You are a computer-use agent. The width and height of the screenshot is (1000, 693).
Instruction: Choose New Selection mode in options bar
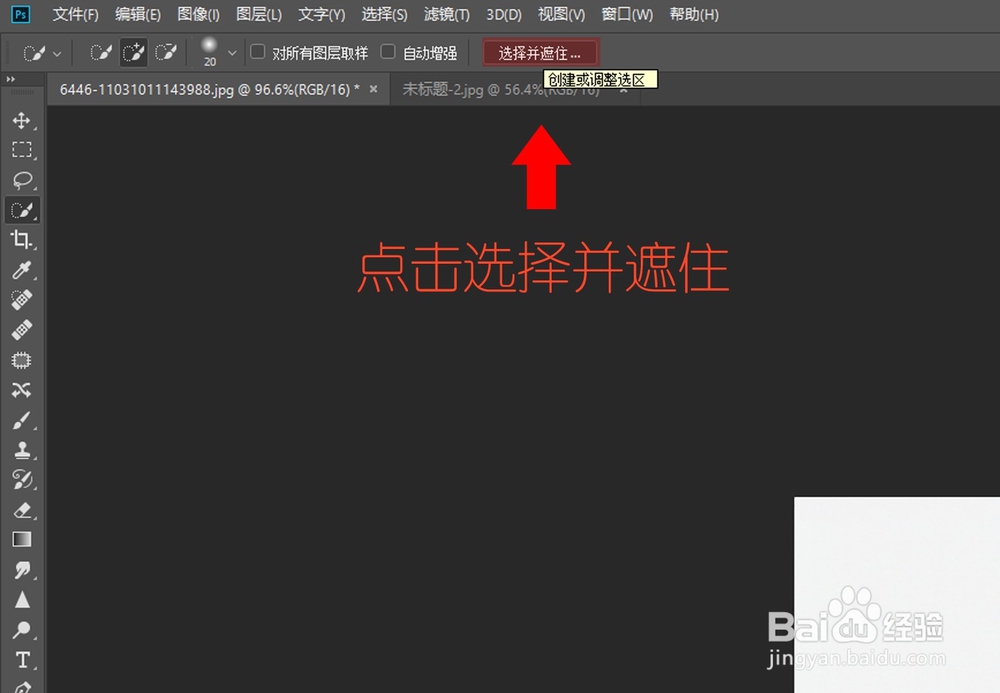pyautogui.click(x=101, y=52)
